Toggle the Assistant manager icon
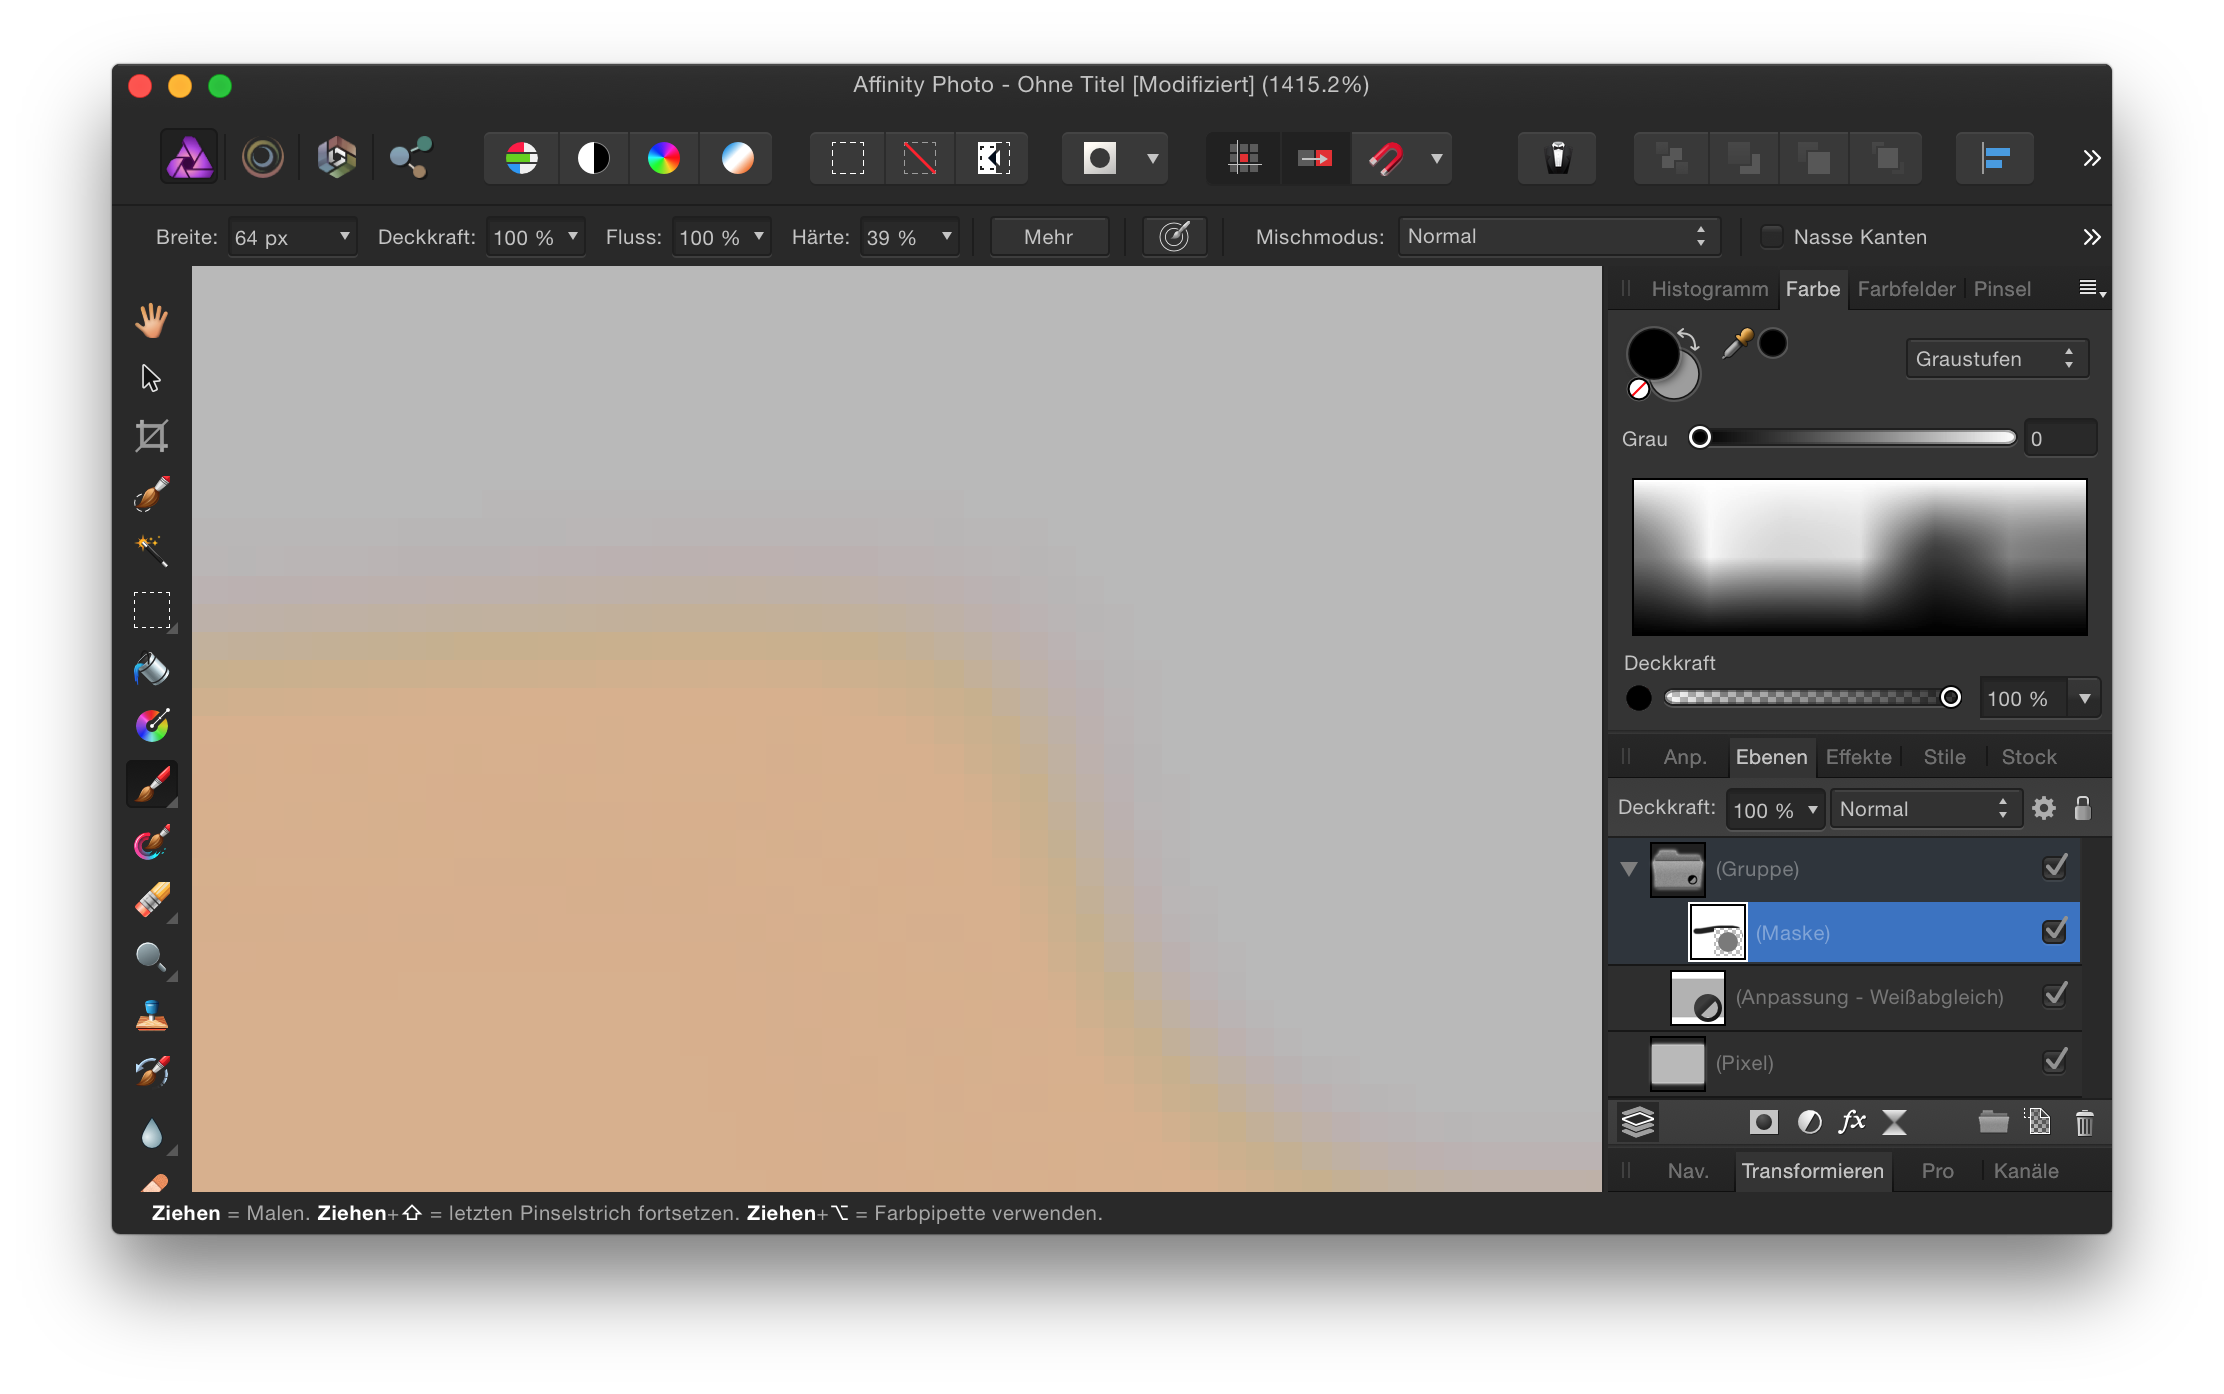2224x1394 pixels. point(1557,158)
